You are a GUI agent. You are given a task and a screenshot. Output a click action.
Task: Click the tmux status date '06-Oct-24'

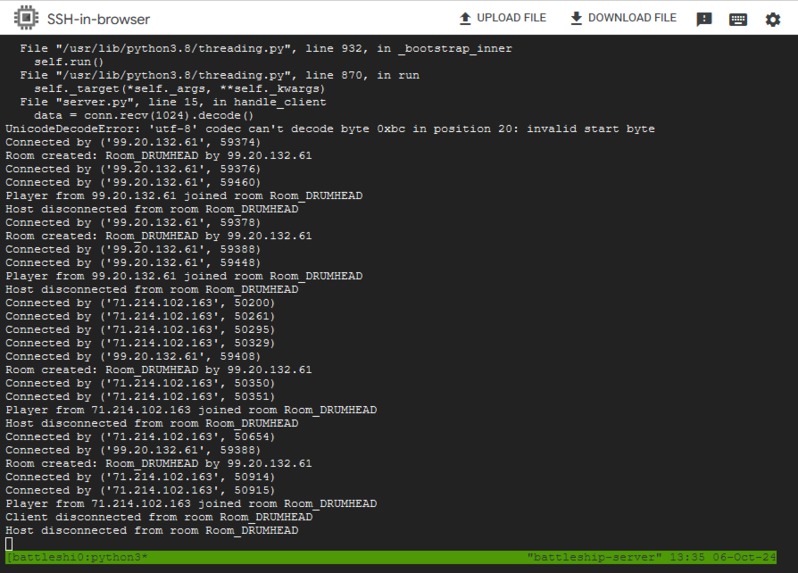pos(744,557)
